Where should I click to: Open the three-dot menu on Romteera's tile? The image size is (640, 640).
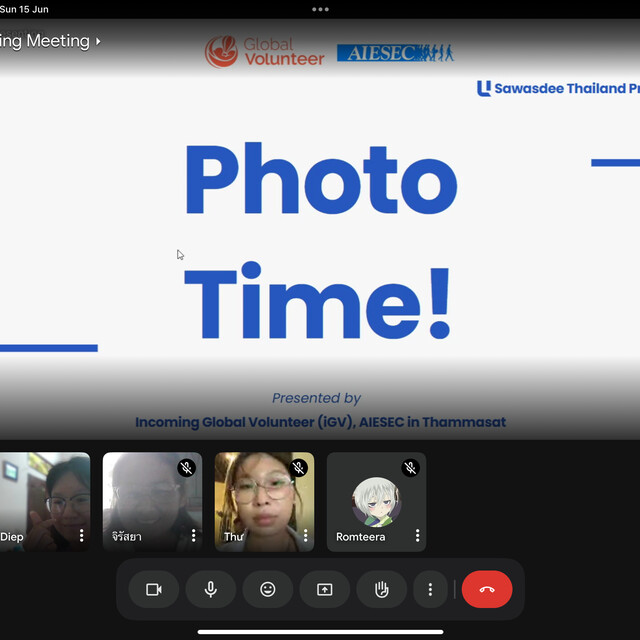tap(417, 536)
